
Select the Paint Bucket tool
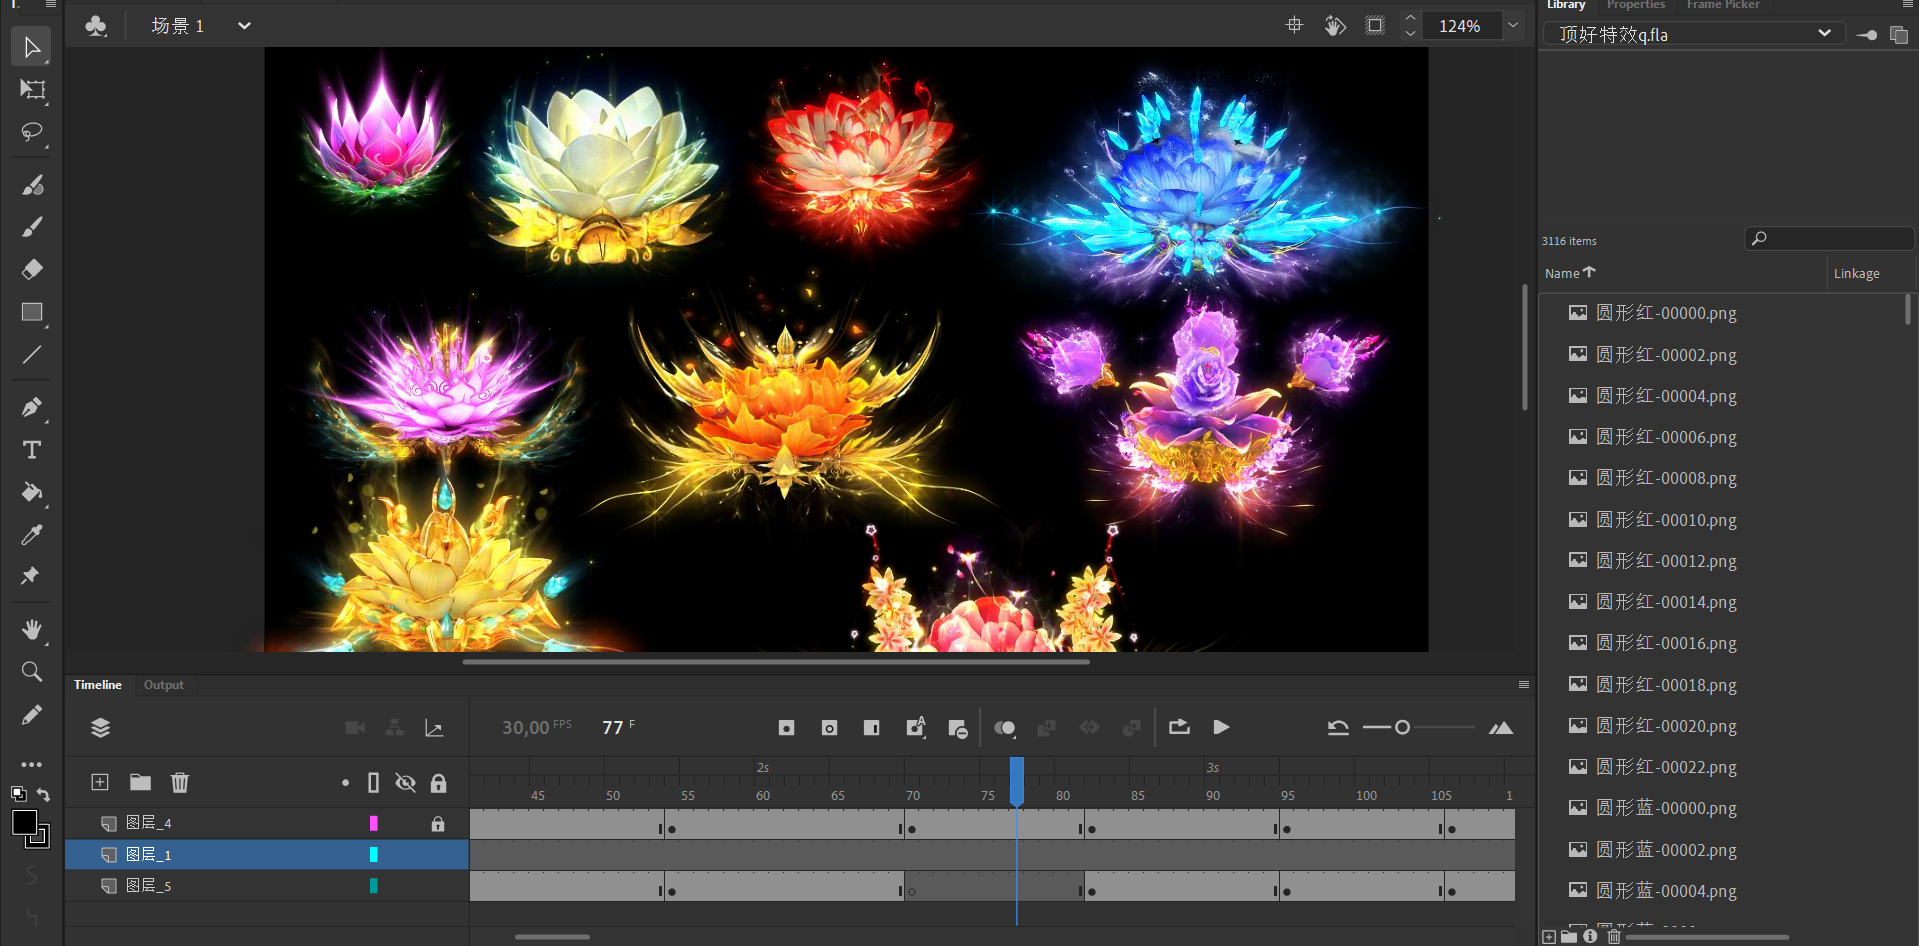[32, 492]
